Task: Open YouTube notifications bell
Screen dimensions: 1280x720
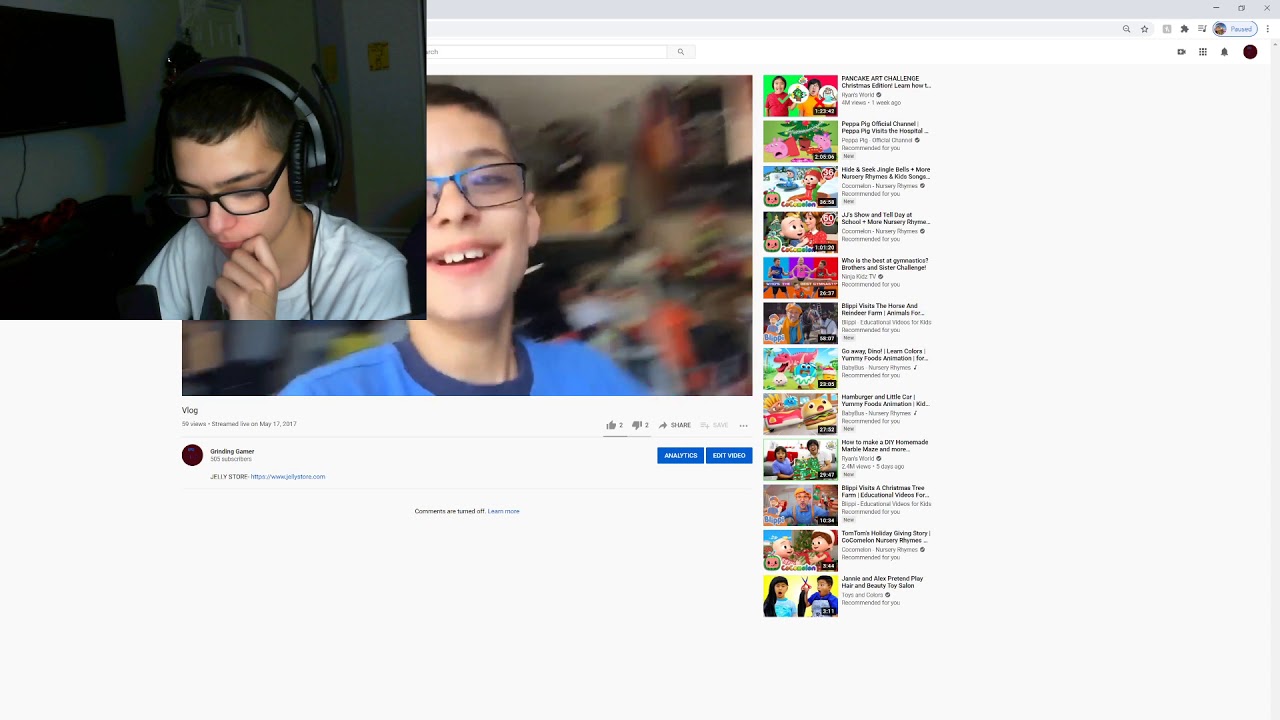Action: (1224, 52)
